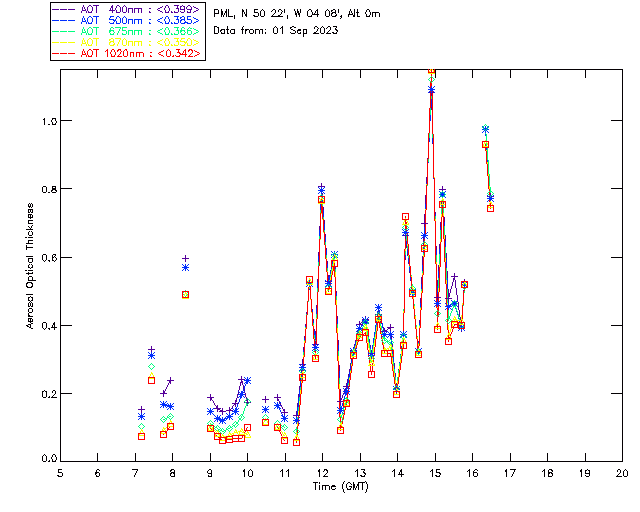
Task: Click the red square at the plot's top peak
Action: pyautogui.click(x=431, y=71)
